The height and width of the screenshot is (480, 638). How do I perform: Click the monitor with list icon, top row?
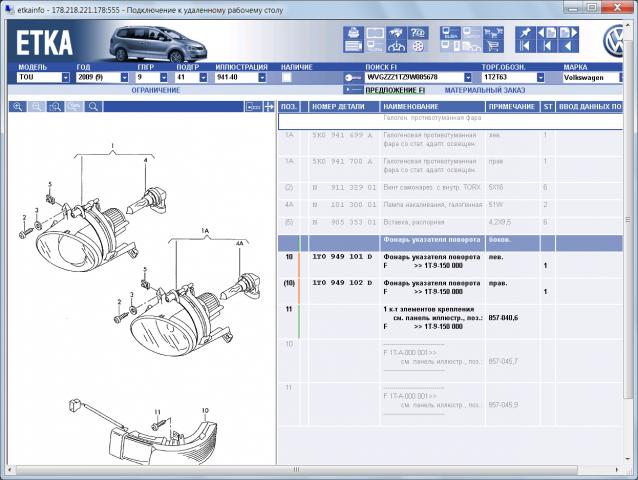point(472,33)
